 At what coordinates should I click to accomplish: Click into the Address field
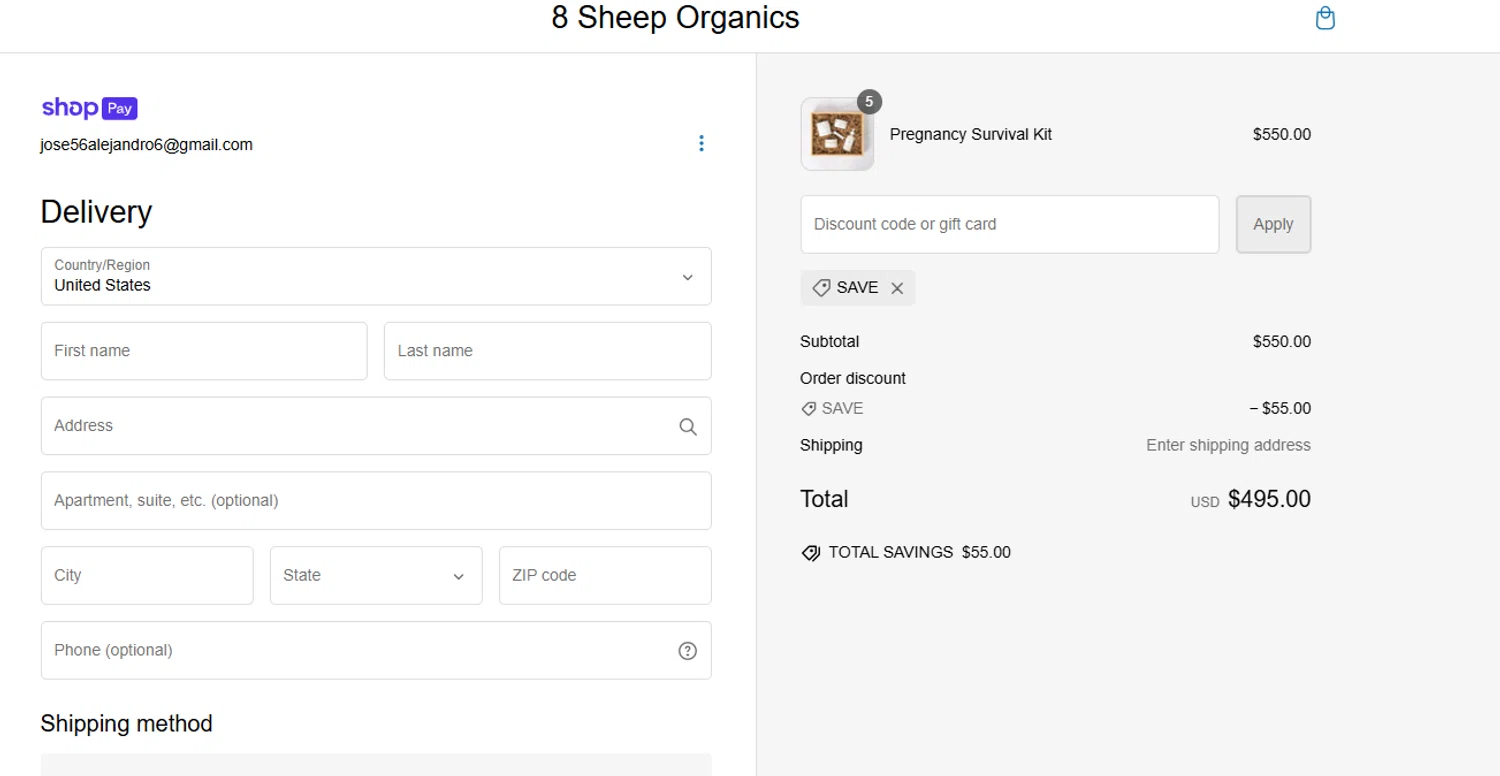click(376, 426)
